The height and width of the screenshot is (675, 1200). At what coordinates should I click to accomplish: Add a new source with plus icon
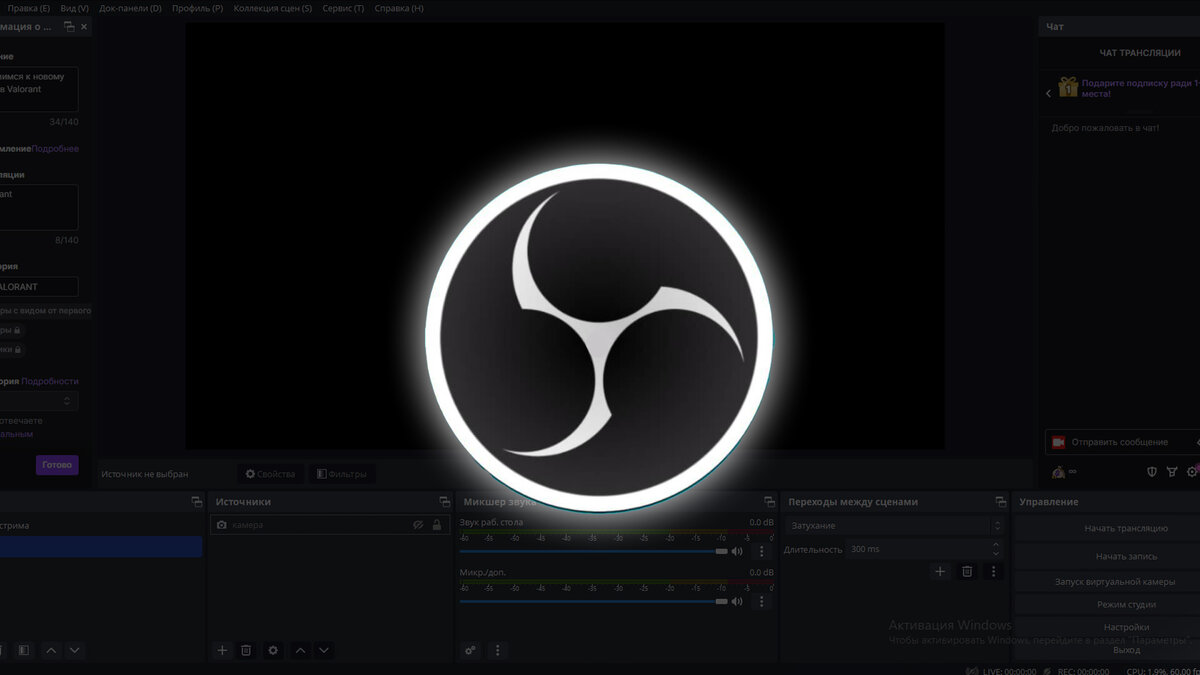pos(223,650)
